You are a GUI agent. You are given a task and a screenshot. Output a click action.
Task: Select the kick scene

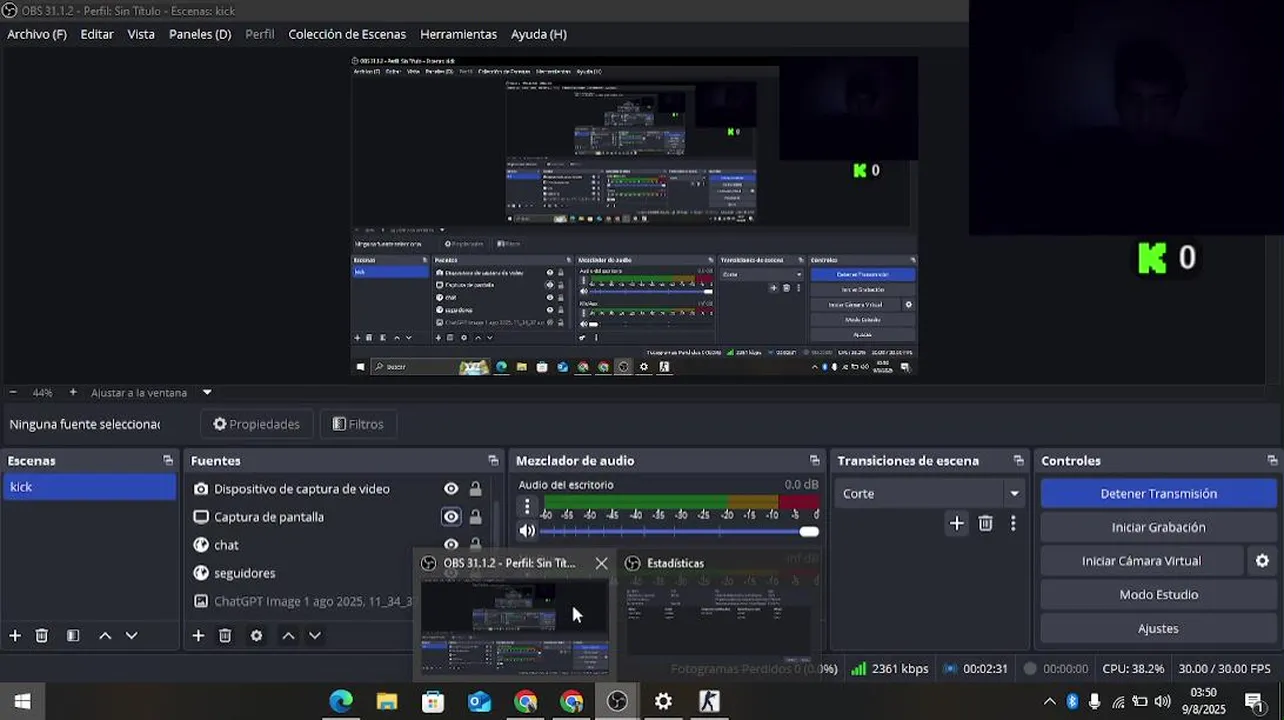click(89, 487)
